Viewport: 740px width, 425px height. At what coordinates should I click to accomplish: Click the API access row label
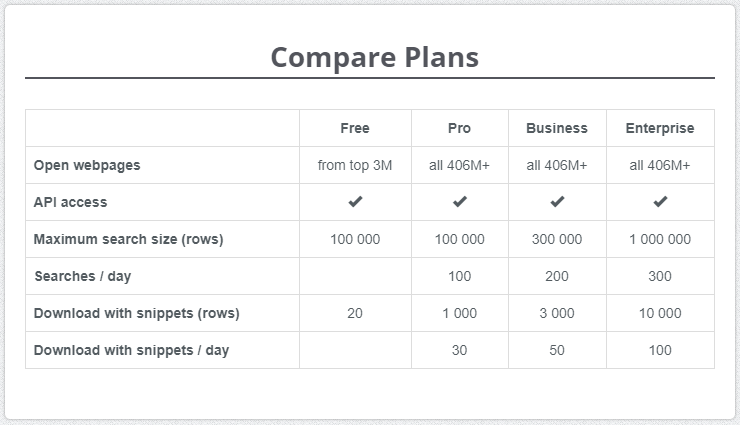click(x=70, y=202)
